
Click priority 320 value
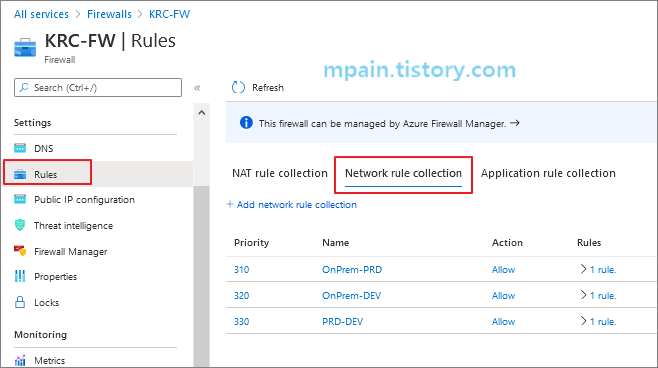(x=241, y=295)
